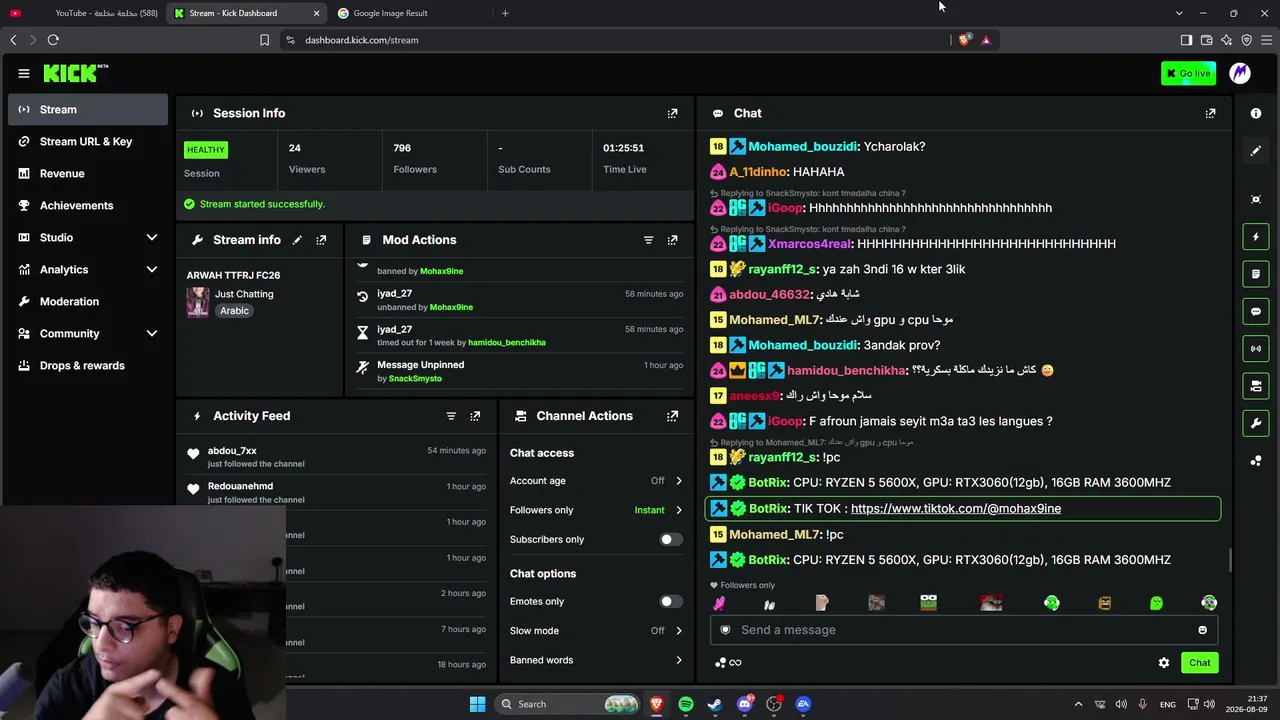Pop out the Channel Actions panel
Viewport: 1280px width, 720px height.
click(x=672, y=416)
